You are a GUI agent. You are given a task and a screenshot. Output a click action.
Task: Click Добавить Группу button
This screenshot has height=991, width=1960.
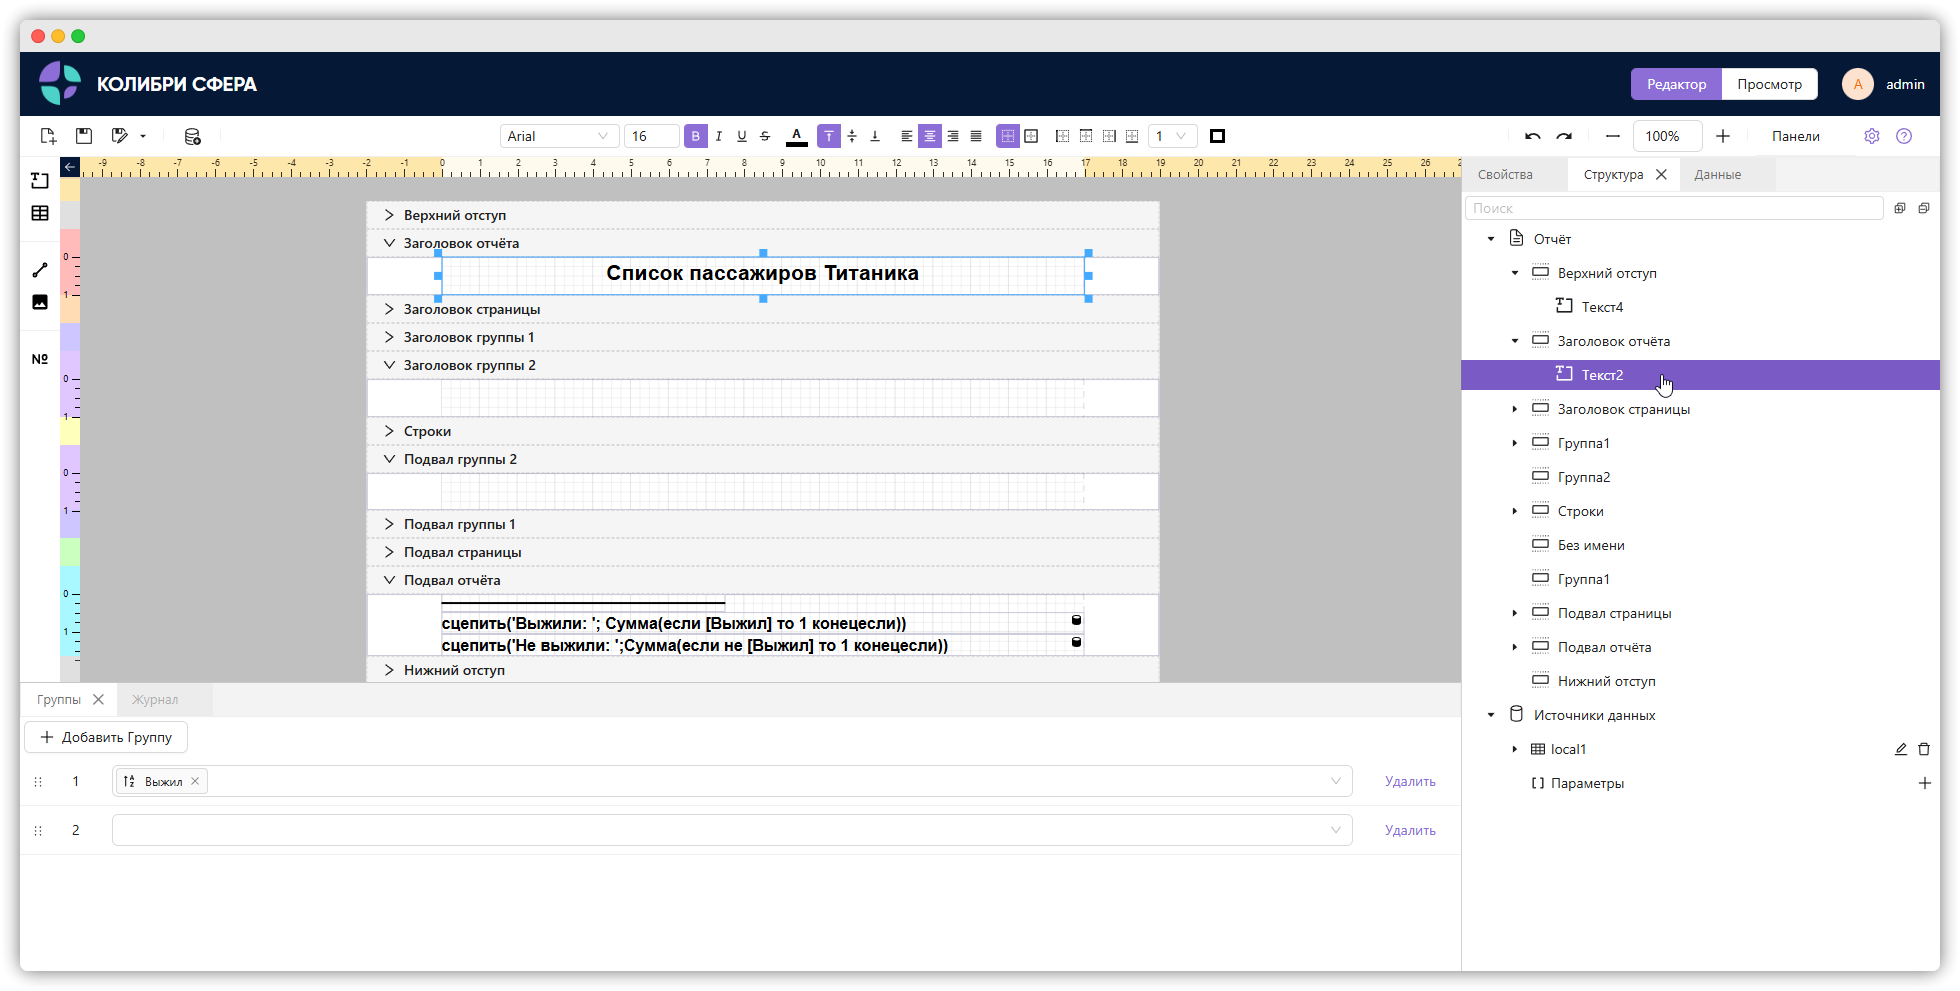(x=106, y=737)
